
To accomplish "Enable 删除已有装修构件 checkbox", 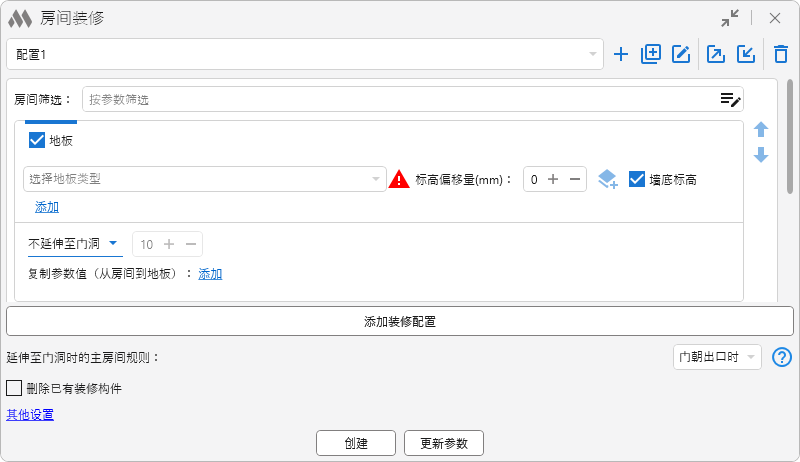I will (x=14, y=388).
